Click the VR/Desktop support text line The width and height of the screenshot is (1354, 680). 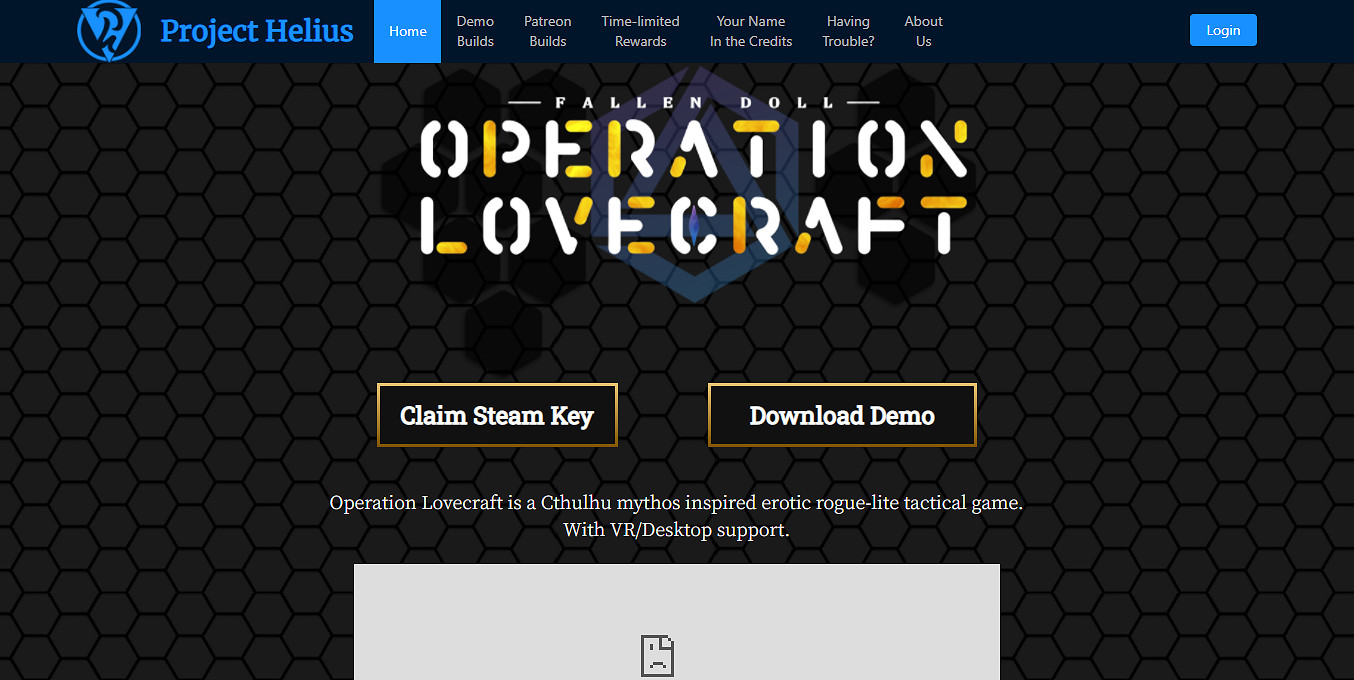coord(676,530)
